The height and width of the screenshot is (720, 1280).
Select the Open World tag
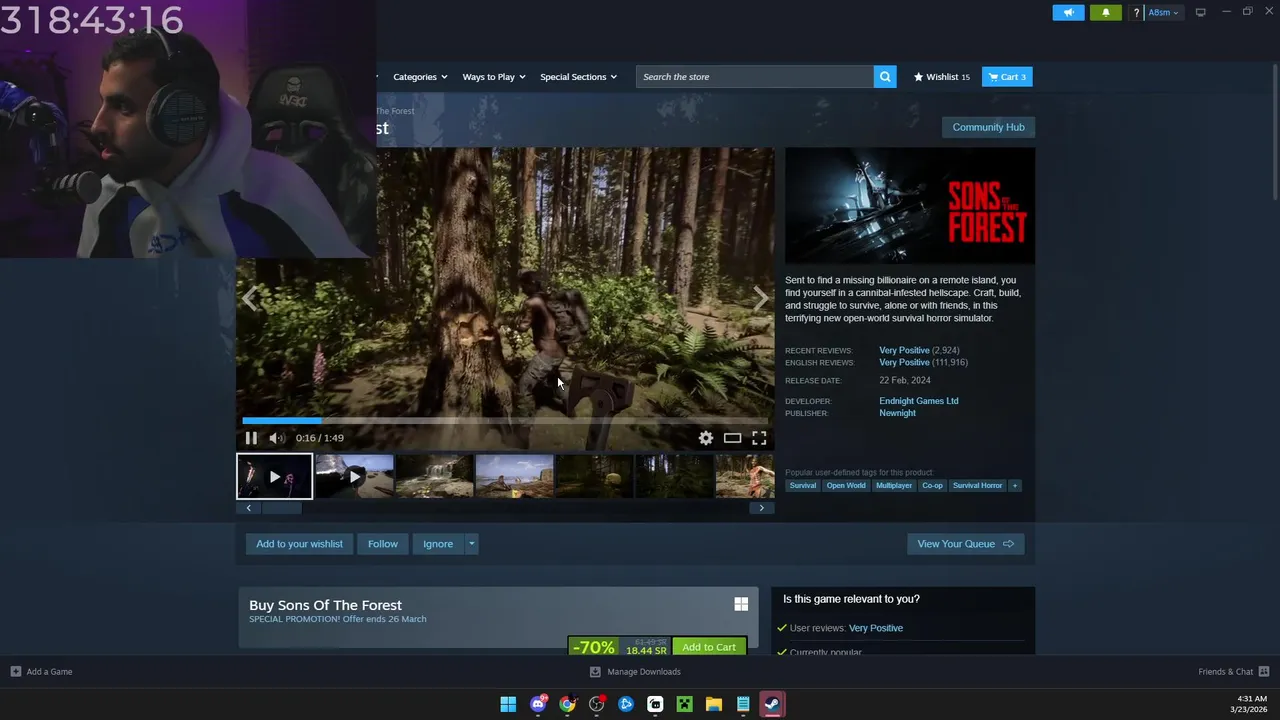(846, 486)
